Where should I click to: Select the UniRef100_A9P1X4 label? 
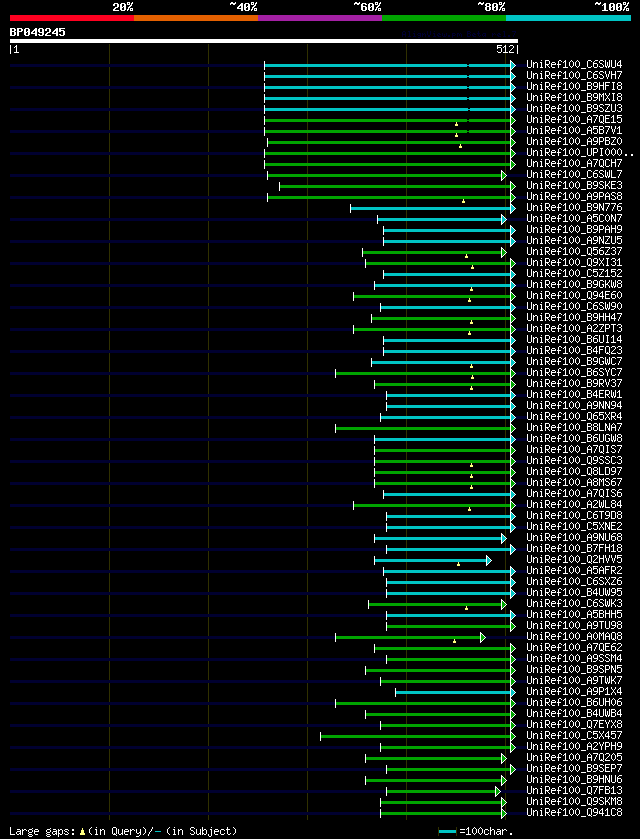574,692
